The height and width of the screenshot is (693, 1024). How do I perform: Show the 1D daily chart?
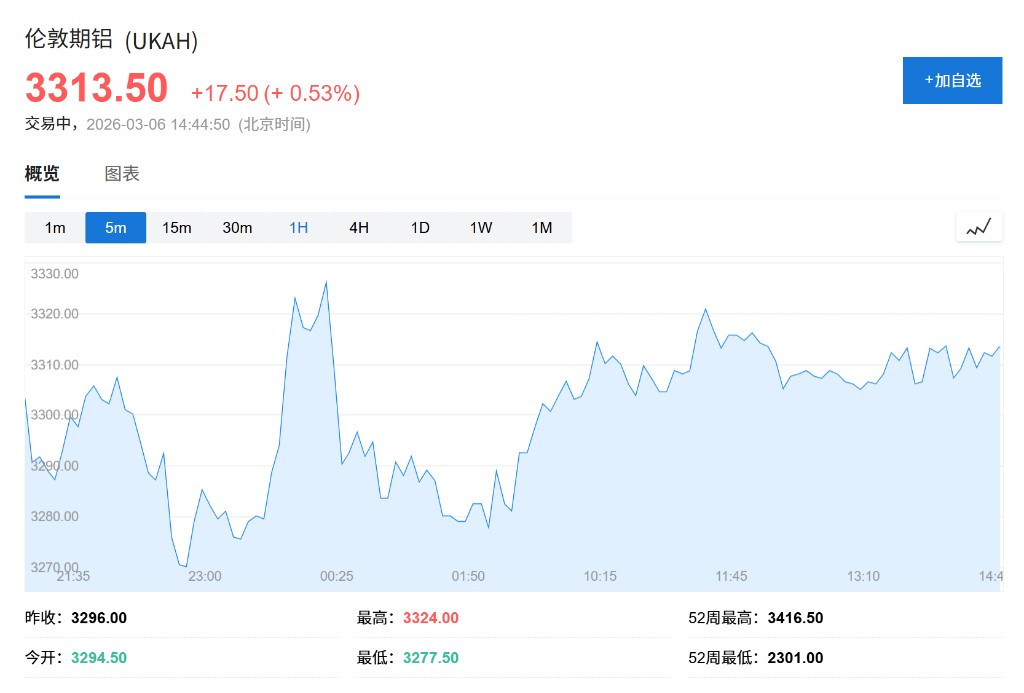click(x=420, y=228)
